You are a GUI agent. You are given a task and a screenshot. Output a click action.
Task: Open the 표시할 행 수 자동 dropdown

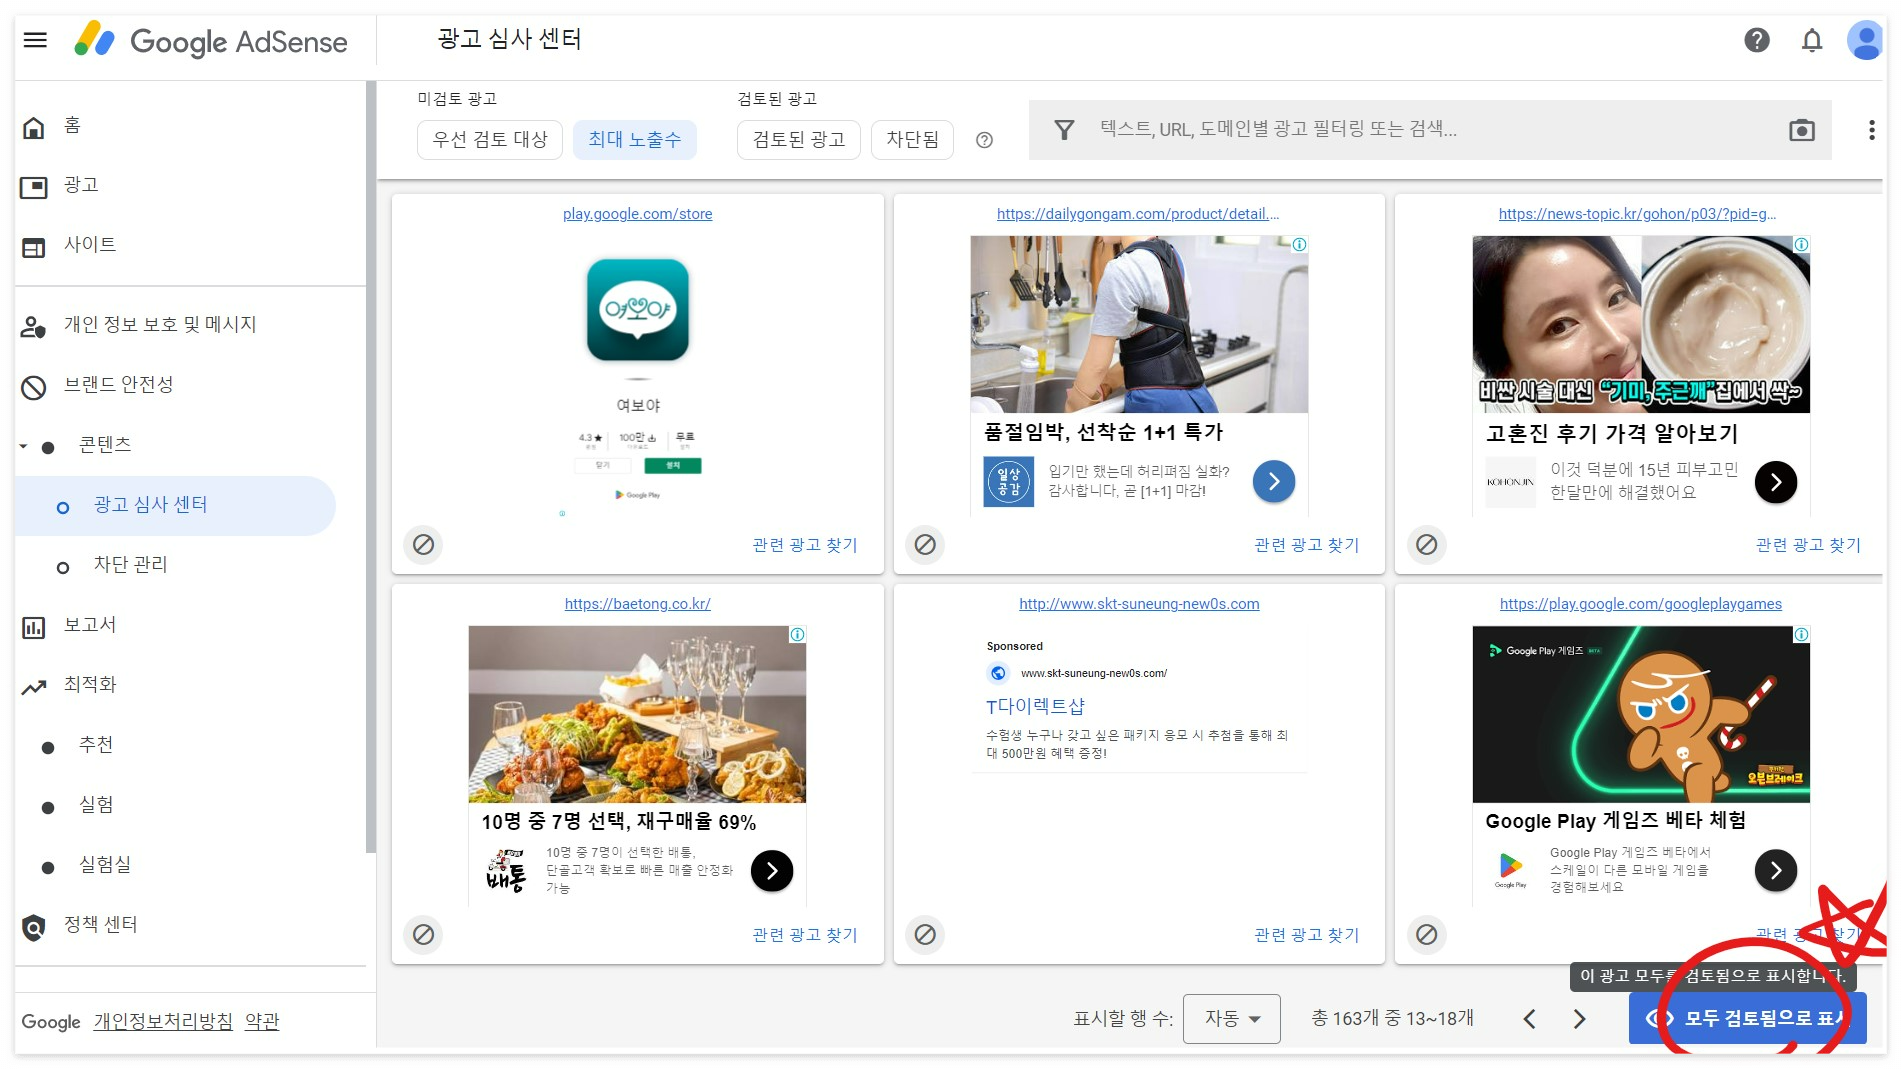pyautogui.click(x=1231, y=1018)
